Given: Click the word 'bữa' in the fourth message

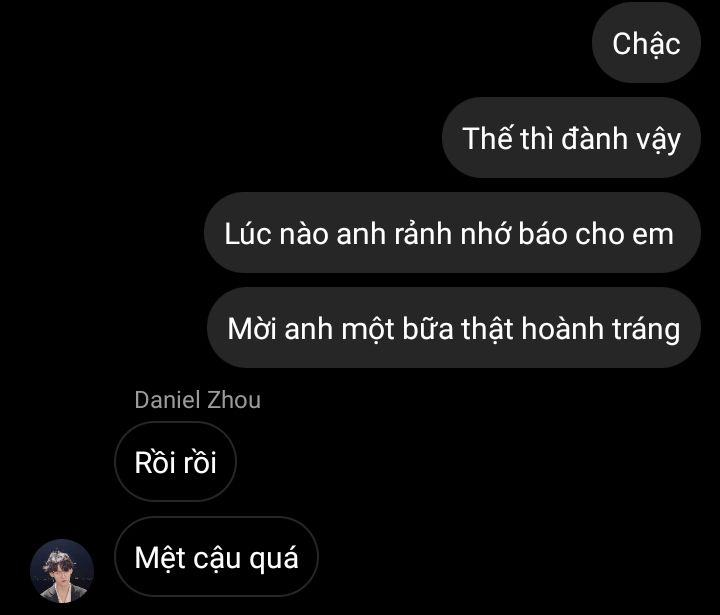Looking at the screenshot, I should tap(428, 329).
